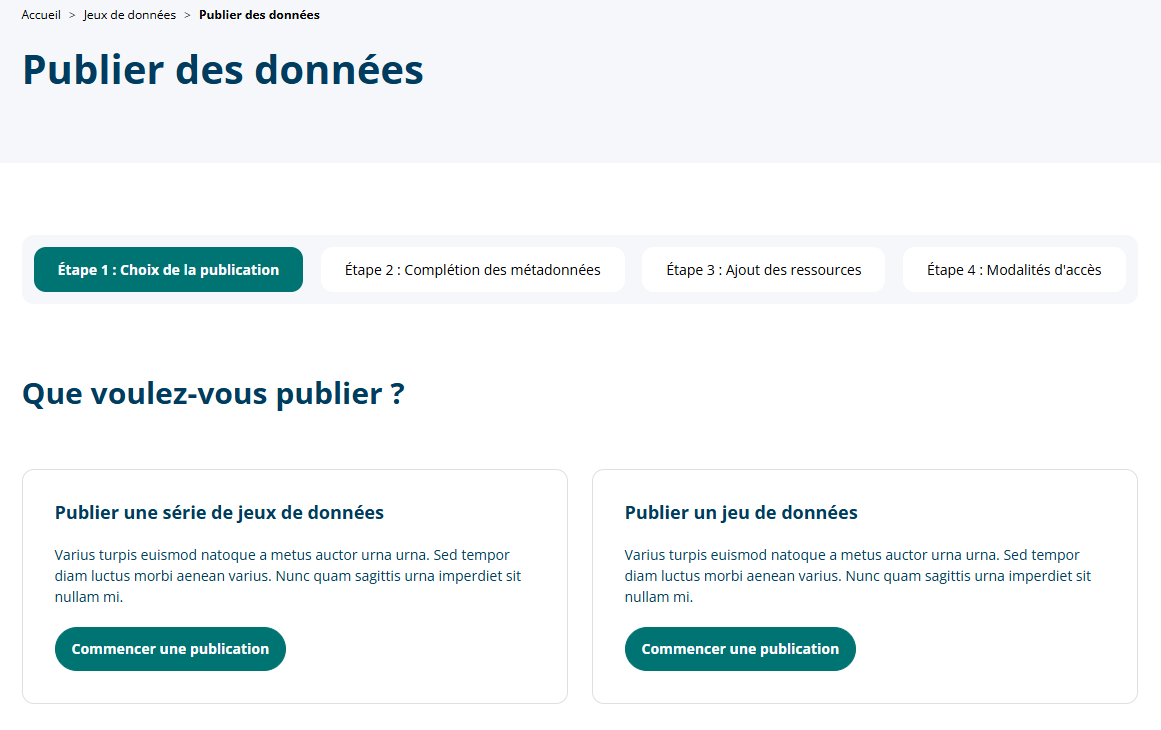Screen dimensions: 1161x730
Task: Click the Publier des données breadcrumb
Action: 259,15
